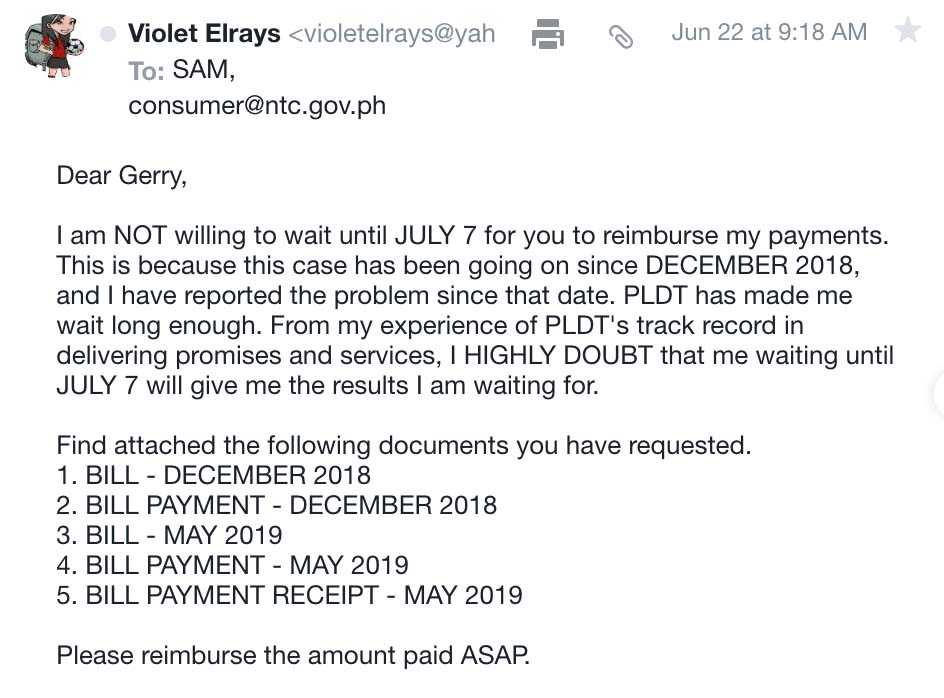Screen dimensions: 944x698
Task: Click the "Dear Gerry," greeting line
Action: pyautogui.click(x=121, y=175)
